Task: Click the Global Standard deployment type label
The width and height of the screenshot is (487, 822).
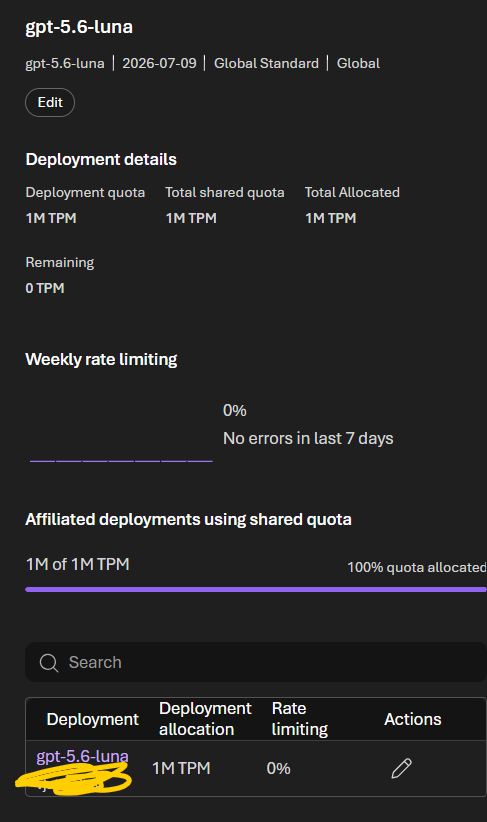Action: (266, 63)
